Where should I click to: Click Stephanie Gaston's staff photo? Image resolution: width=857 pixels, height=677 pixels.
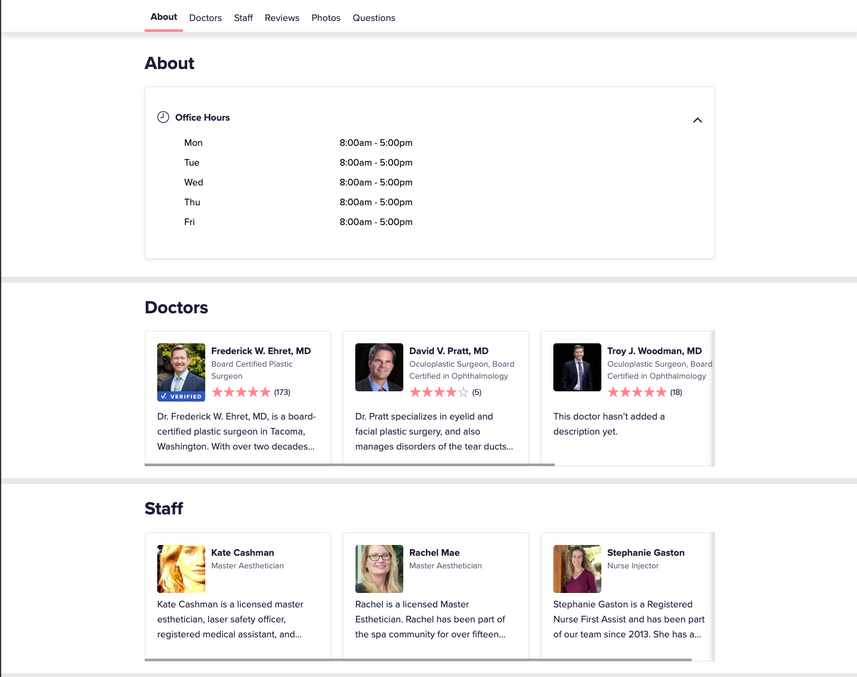click(x=577, y=569)
